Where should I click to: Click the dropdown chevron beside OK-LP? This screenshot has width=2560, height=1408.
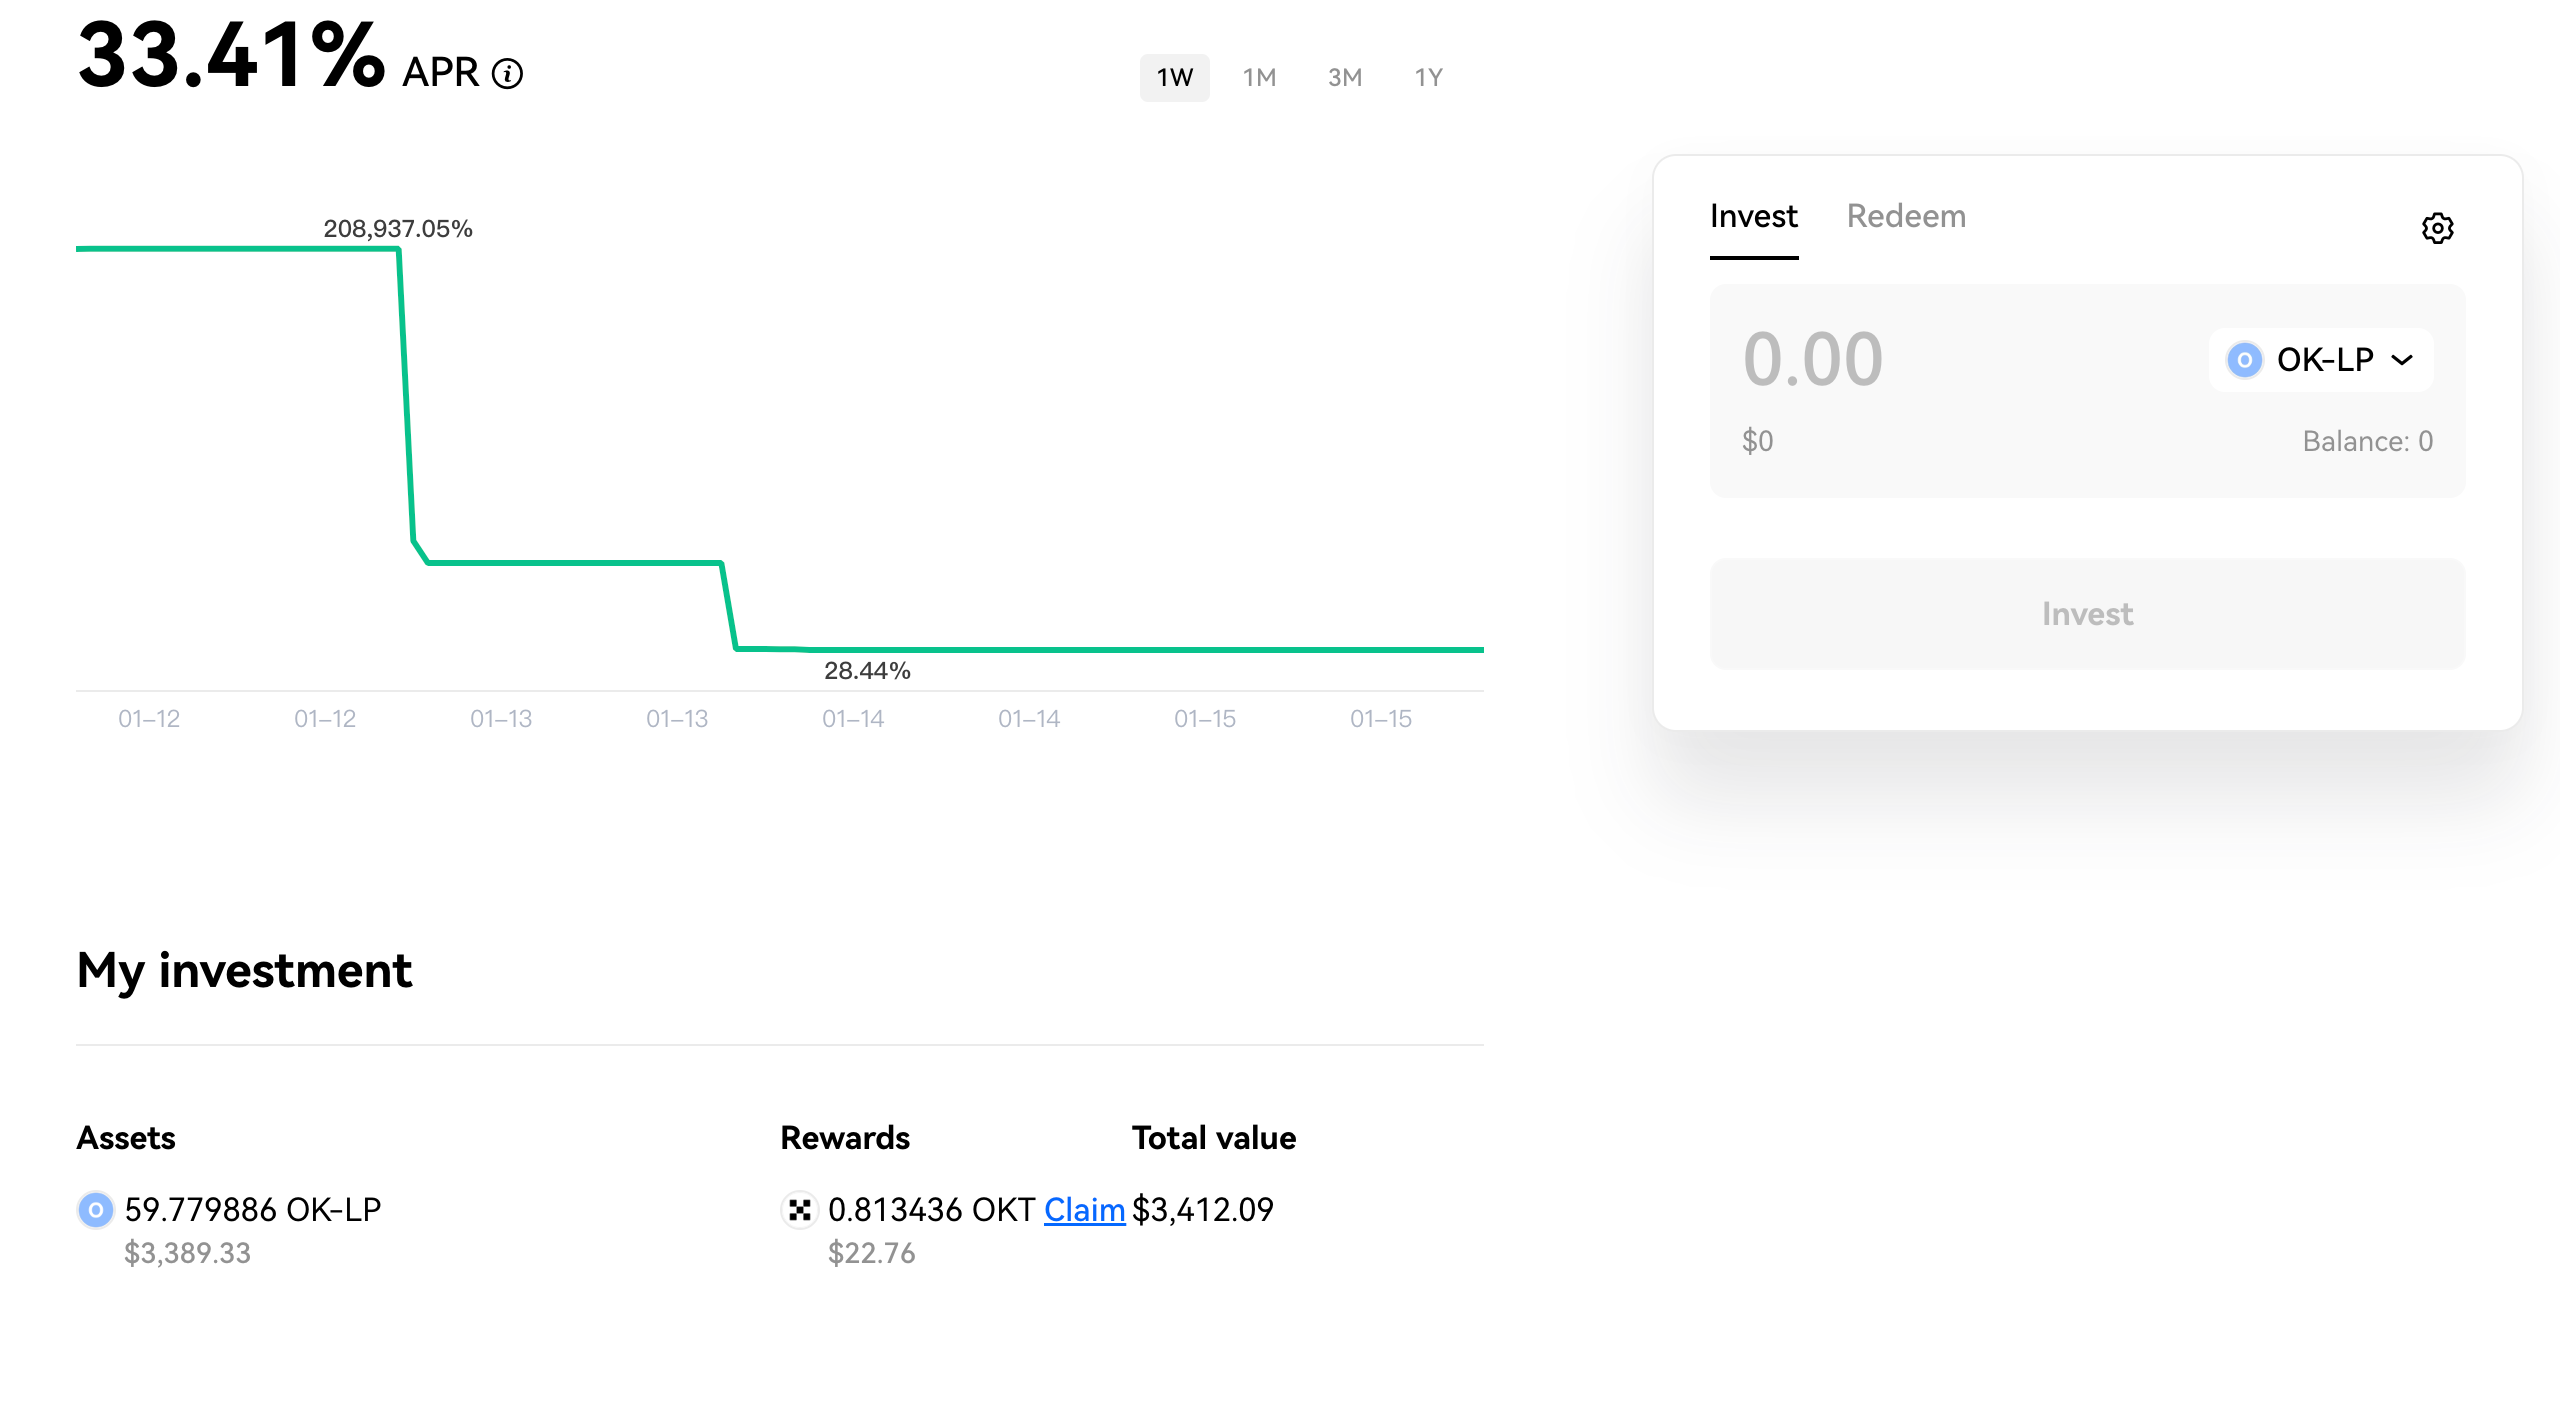pos(2402,360)
